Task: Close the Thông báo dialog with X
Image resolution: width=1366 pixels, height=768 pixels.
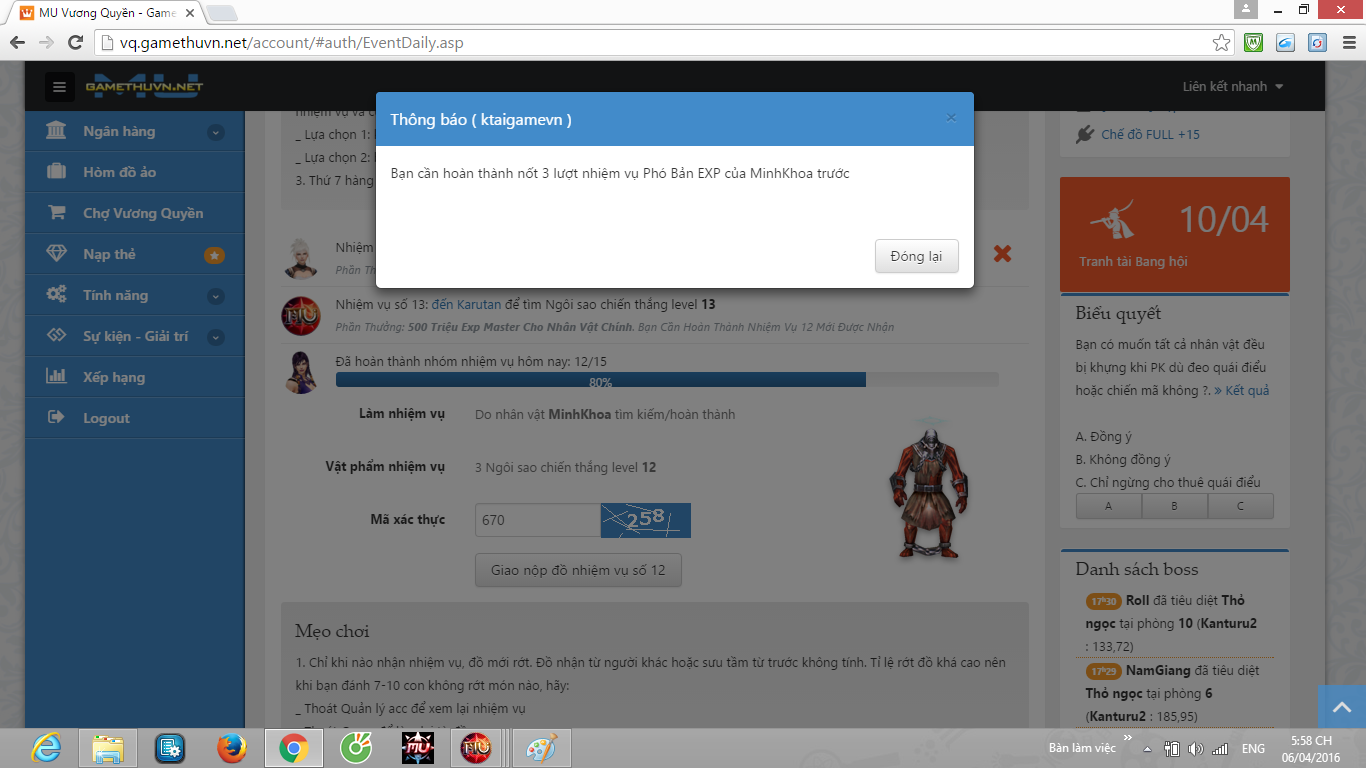Action: tap(951, 118)
